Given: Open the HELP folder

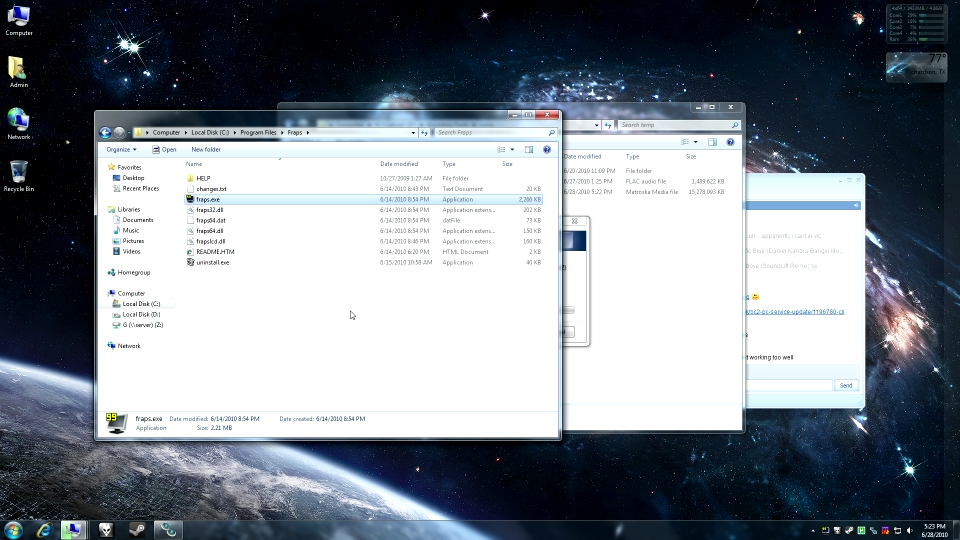Looking at the screenshot, I should click(203, 178).
